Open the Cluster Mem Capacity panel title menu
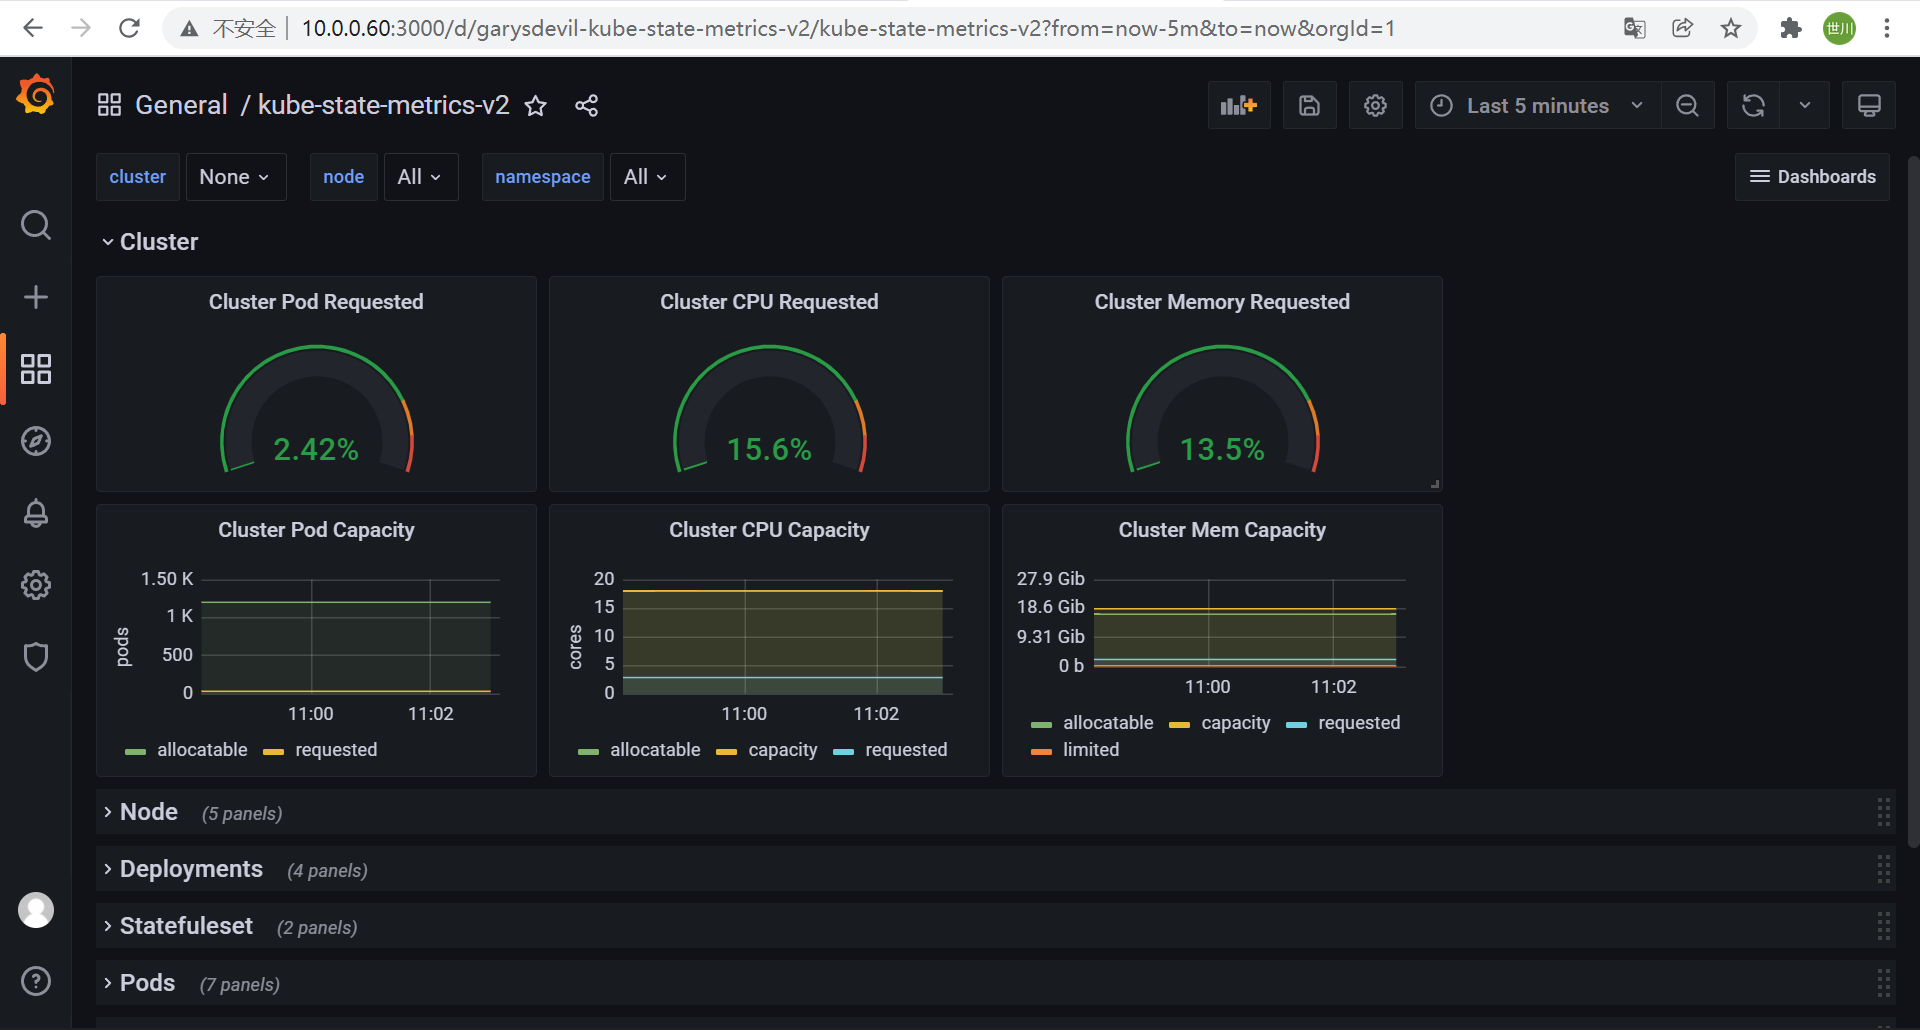Screen dimensions: 1920x1030 tap(1222, 530)
